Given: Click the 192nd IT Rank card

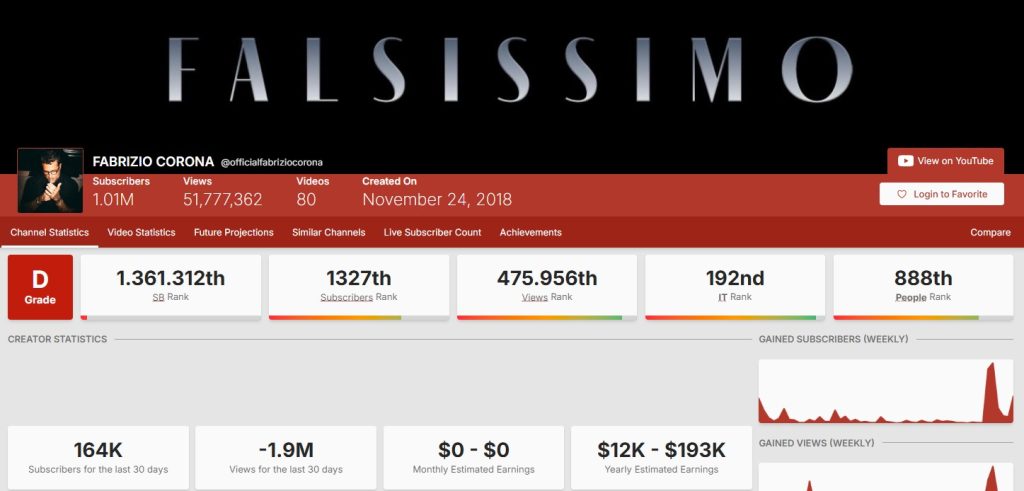Looking at the screenshot, I should coord(735,287).
